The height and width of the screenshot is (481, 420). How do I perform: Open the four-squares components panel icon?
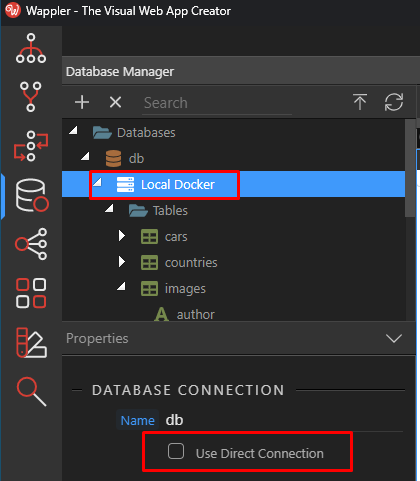(x=31, y=293)
